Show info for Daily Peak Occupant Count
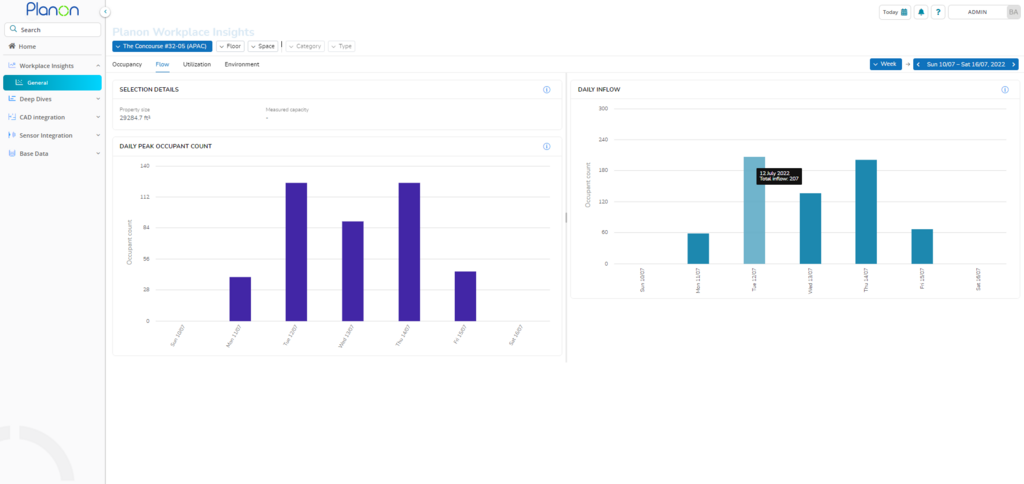The height and width of the screenshot is (484, 1024). 547,146
